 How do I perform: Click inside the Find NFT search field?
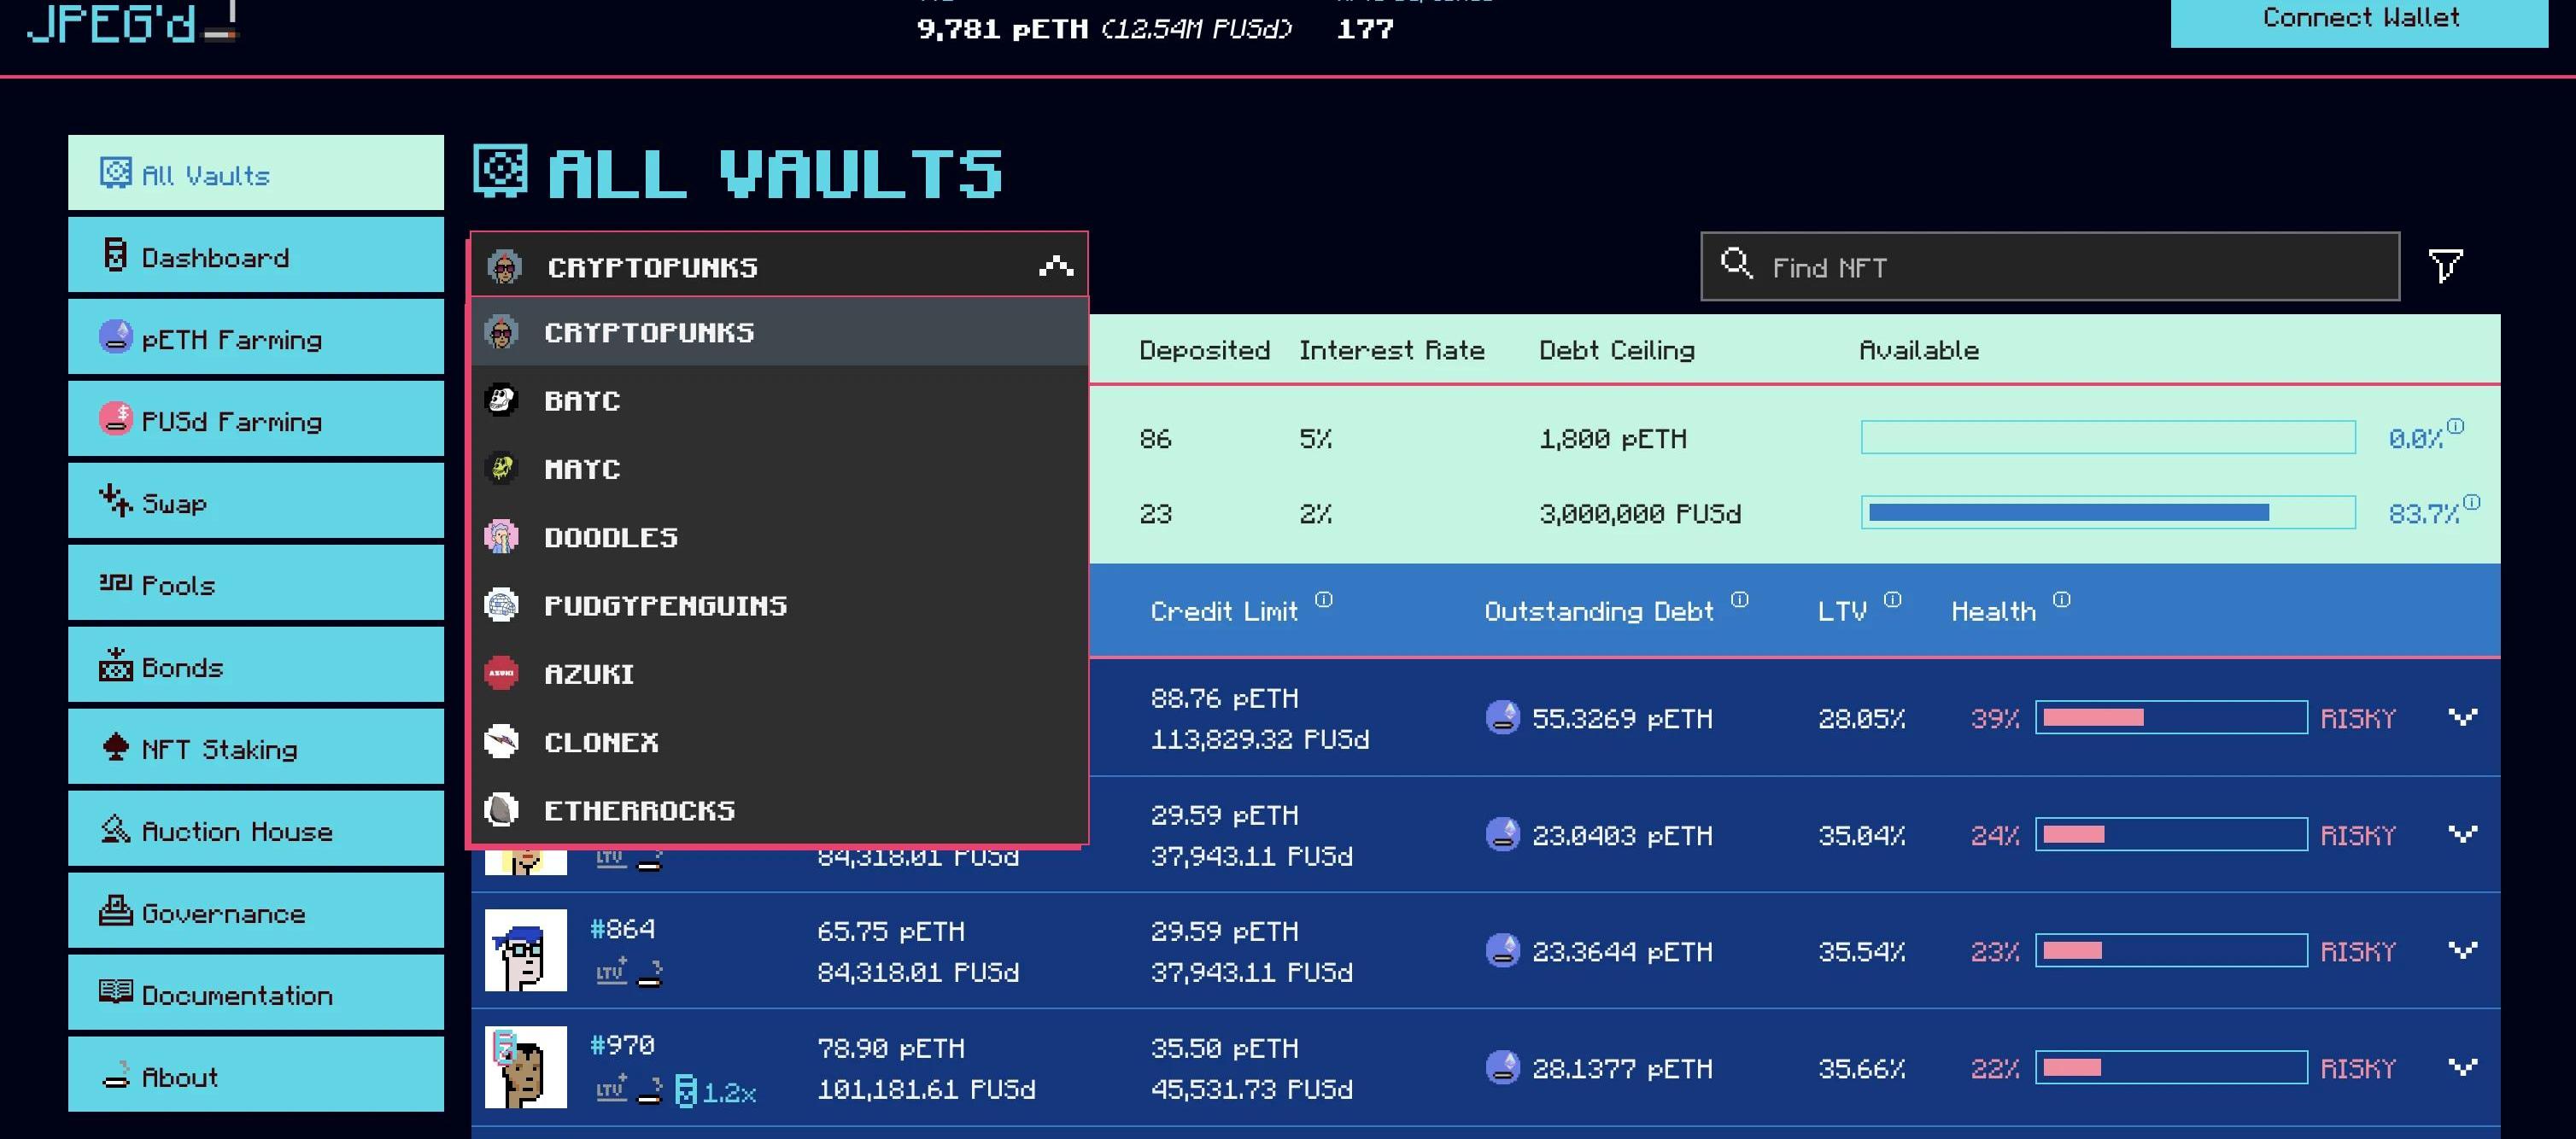coord(2050,266)
